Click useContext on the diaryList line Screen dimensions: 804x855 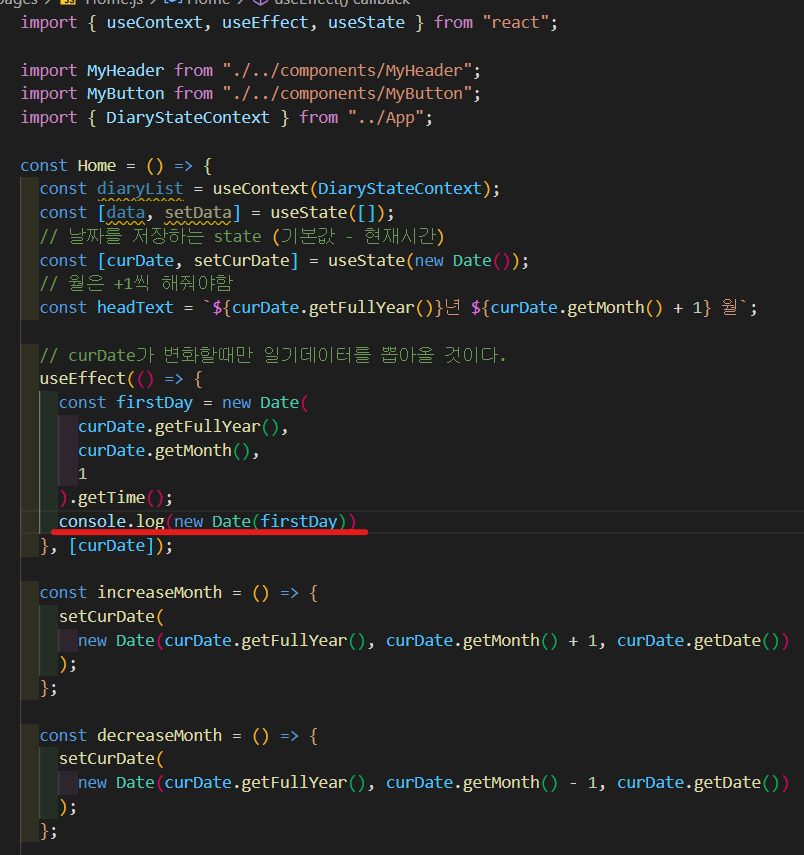pos(260,189)
